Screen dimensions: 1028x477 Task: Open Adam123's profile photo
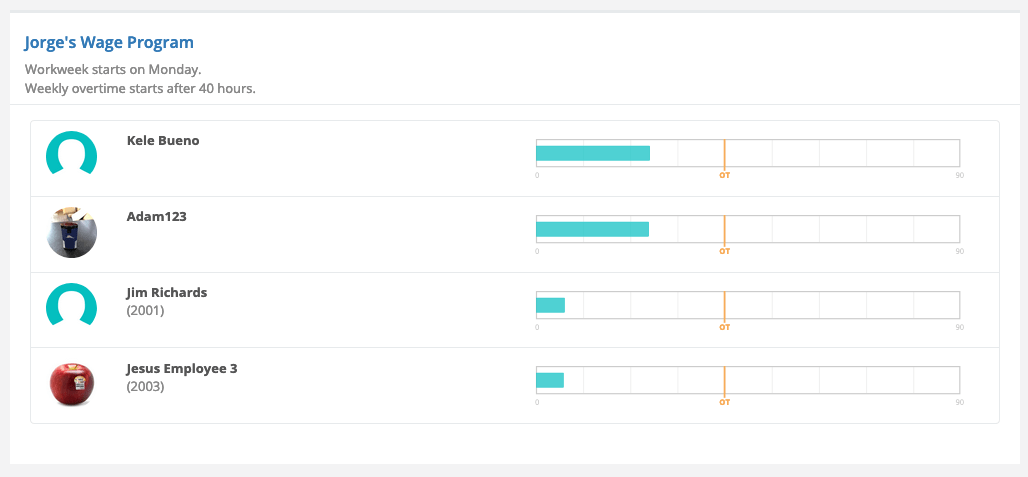71,232
